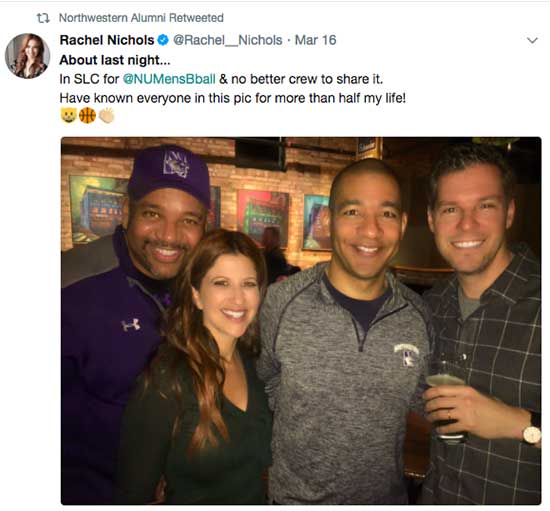Image resolution: width=550 pixels, height=511 pixels.
Task: Click the 'About last night...' text
Action: 115,60
